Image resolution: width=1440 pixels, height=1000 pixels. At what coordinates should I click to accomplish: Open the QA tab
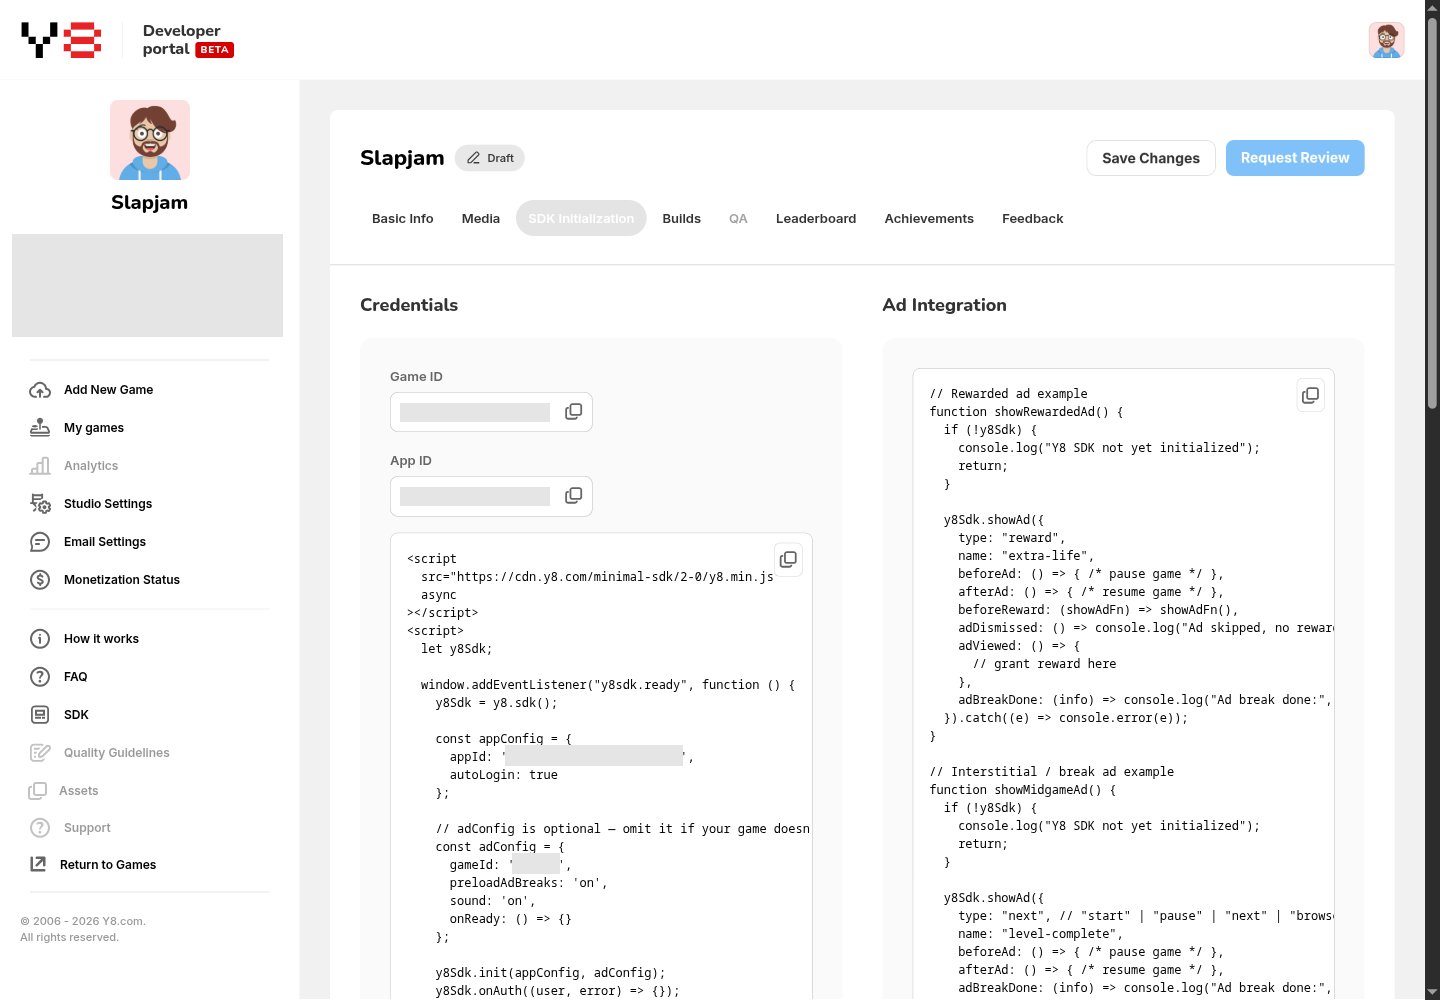[x=738, y=219]
